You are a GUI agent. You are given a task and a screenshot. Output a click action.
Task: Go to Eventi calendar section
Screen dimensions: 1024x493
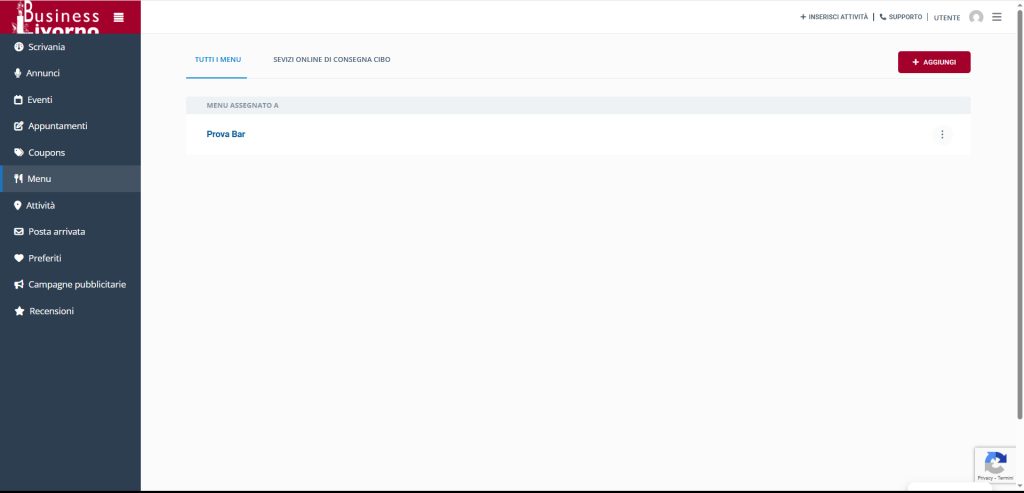(39, 100)
